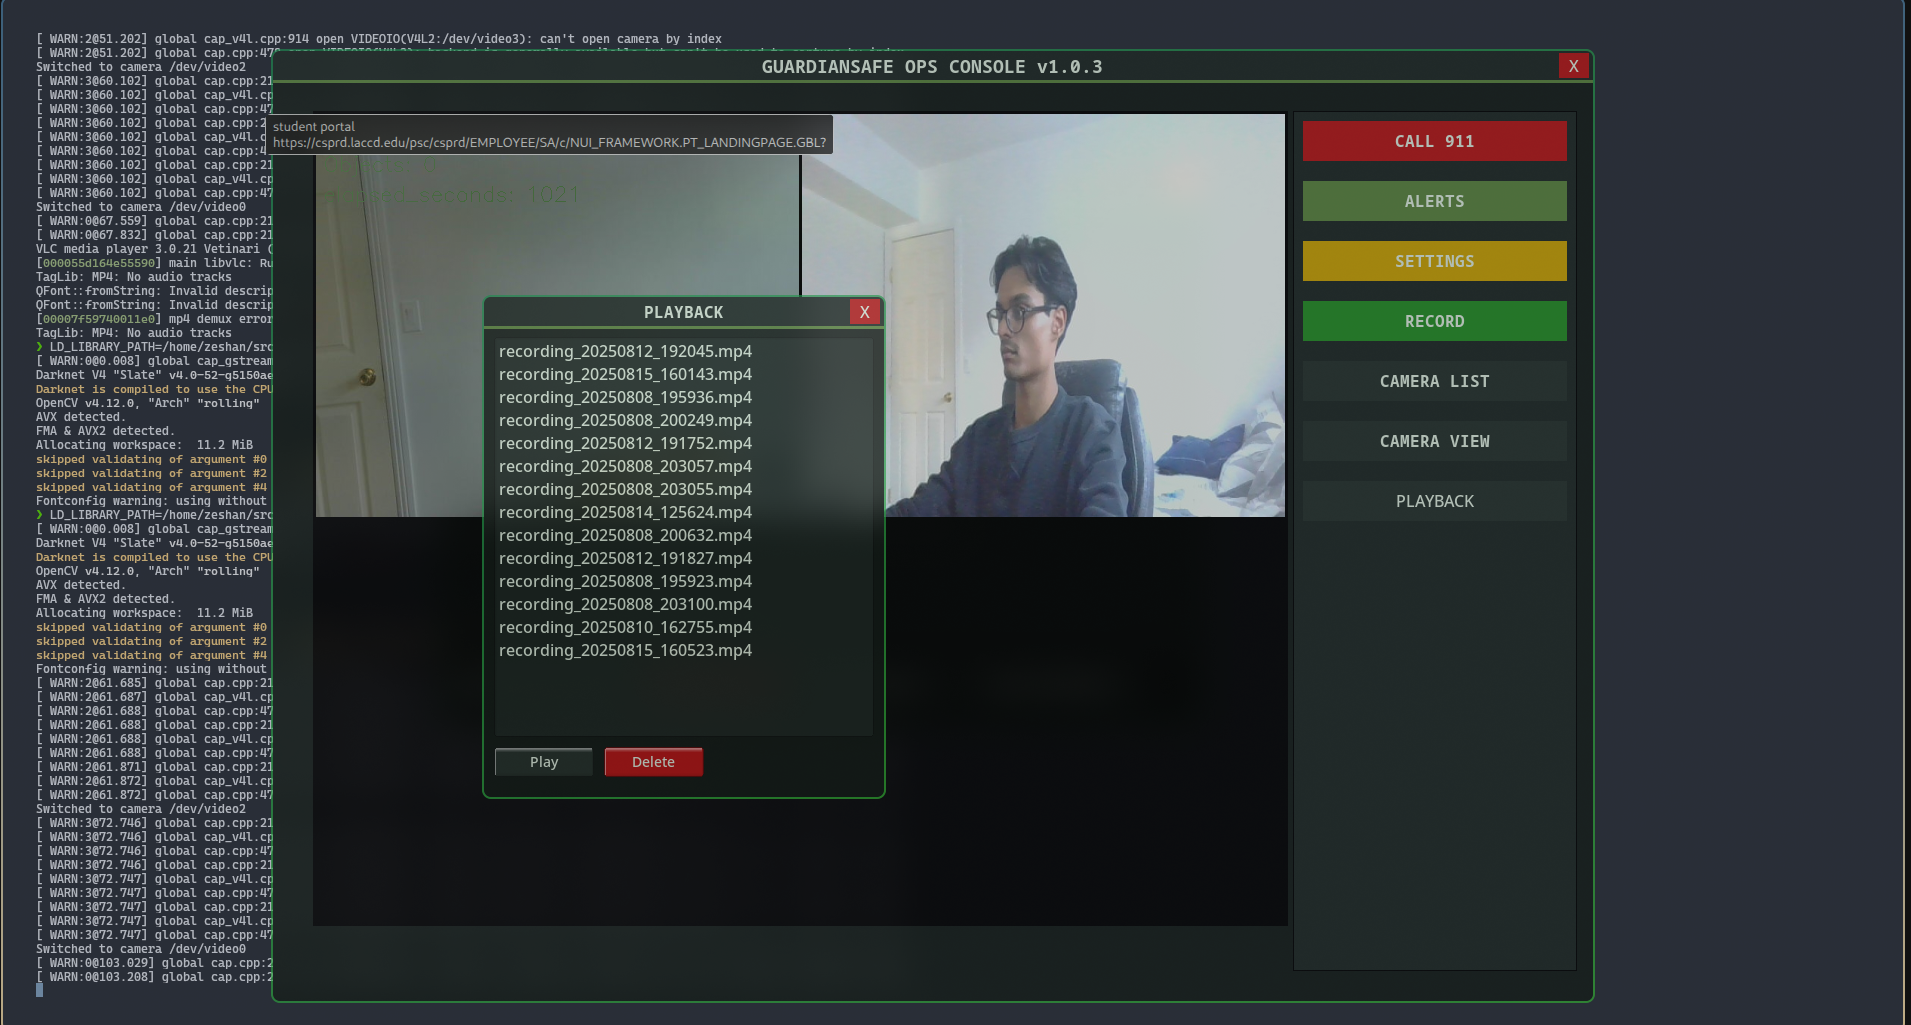Click the red CALL 911 button
This screenshot has width=1911, height=1025.
[1434, 141]
